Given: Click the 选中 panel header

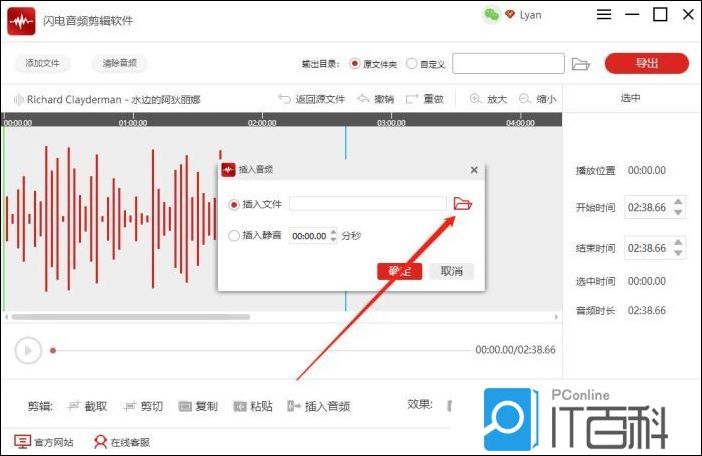Looking at the screenshot, I should tap(630, 98).
